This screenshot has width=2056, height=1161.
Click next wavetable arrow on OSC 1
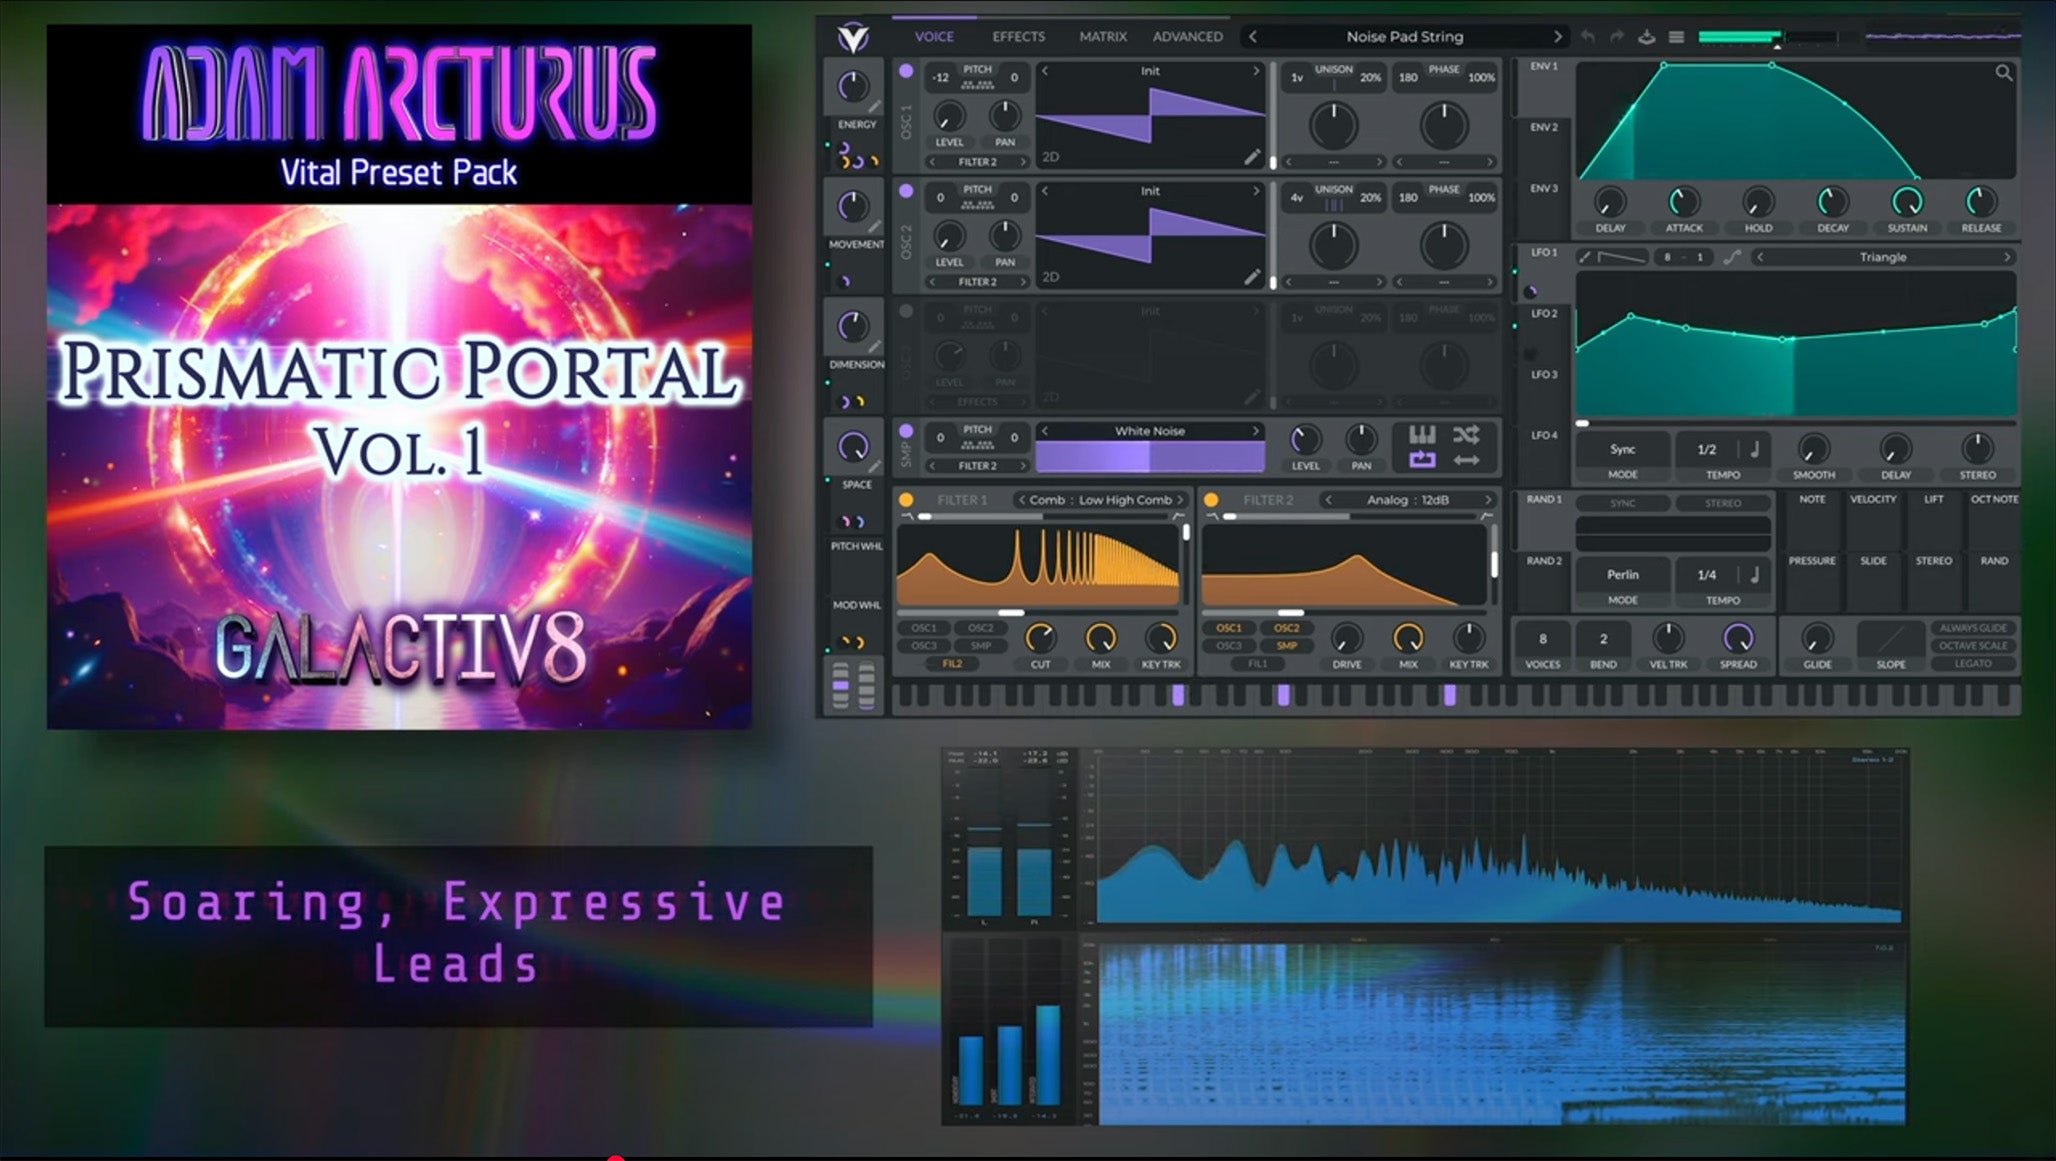click(x=1256, y=71)
